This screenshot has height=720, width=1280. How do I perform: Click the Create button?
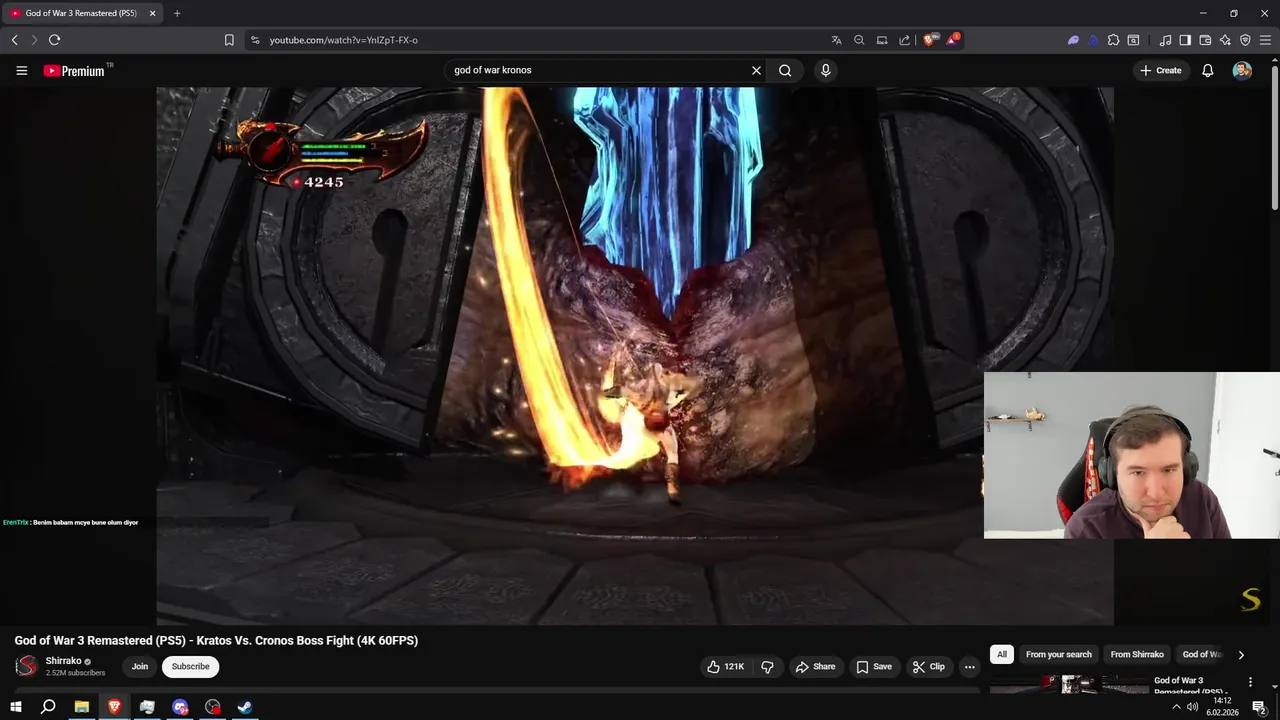pos(1161,70)
